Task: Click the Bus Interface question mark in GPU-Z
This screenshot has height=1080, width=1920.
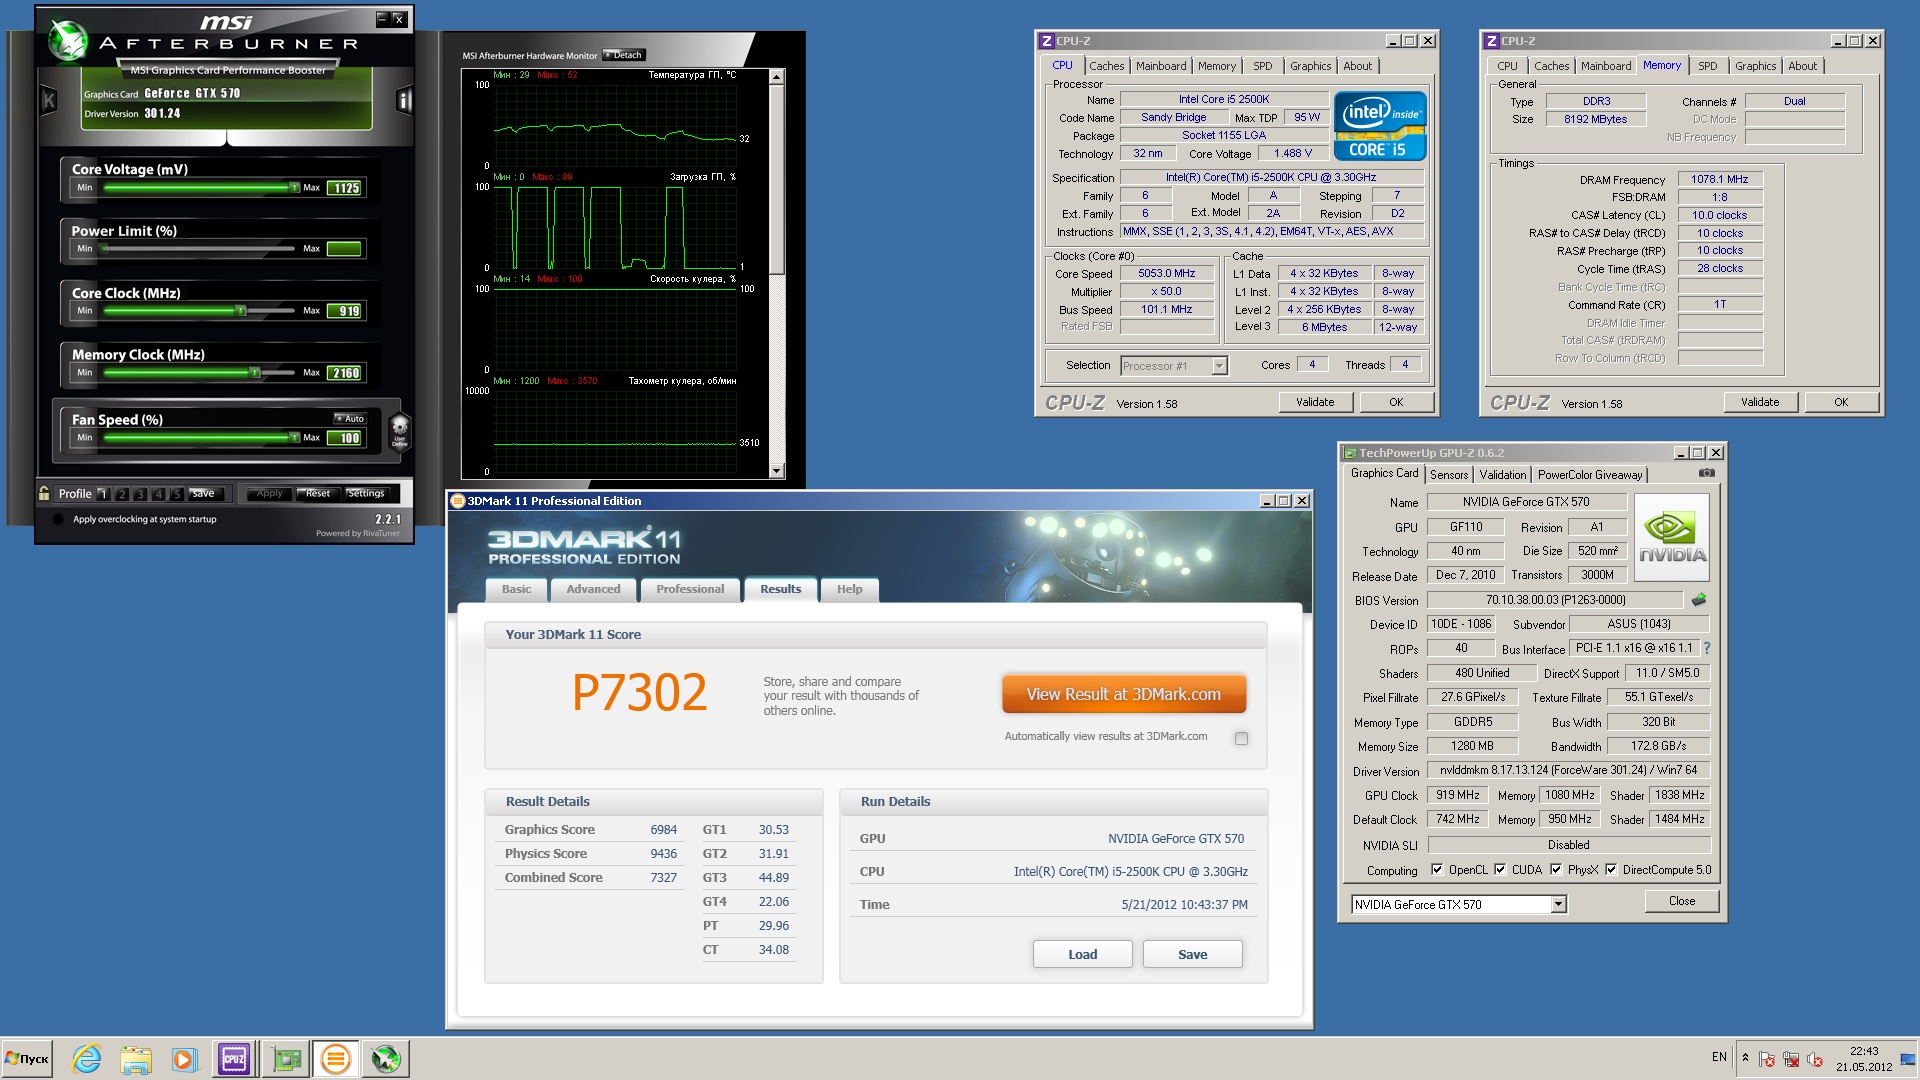Action: tap(1707, 648)
